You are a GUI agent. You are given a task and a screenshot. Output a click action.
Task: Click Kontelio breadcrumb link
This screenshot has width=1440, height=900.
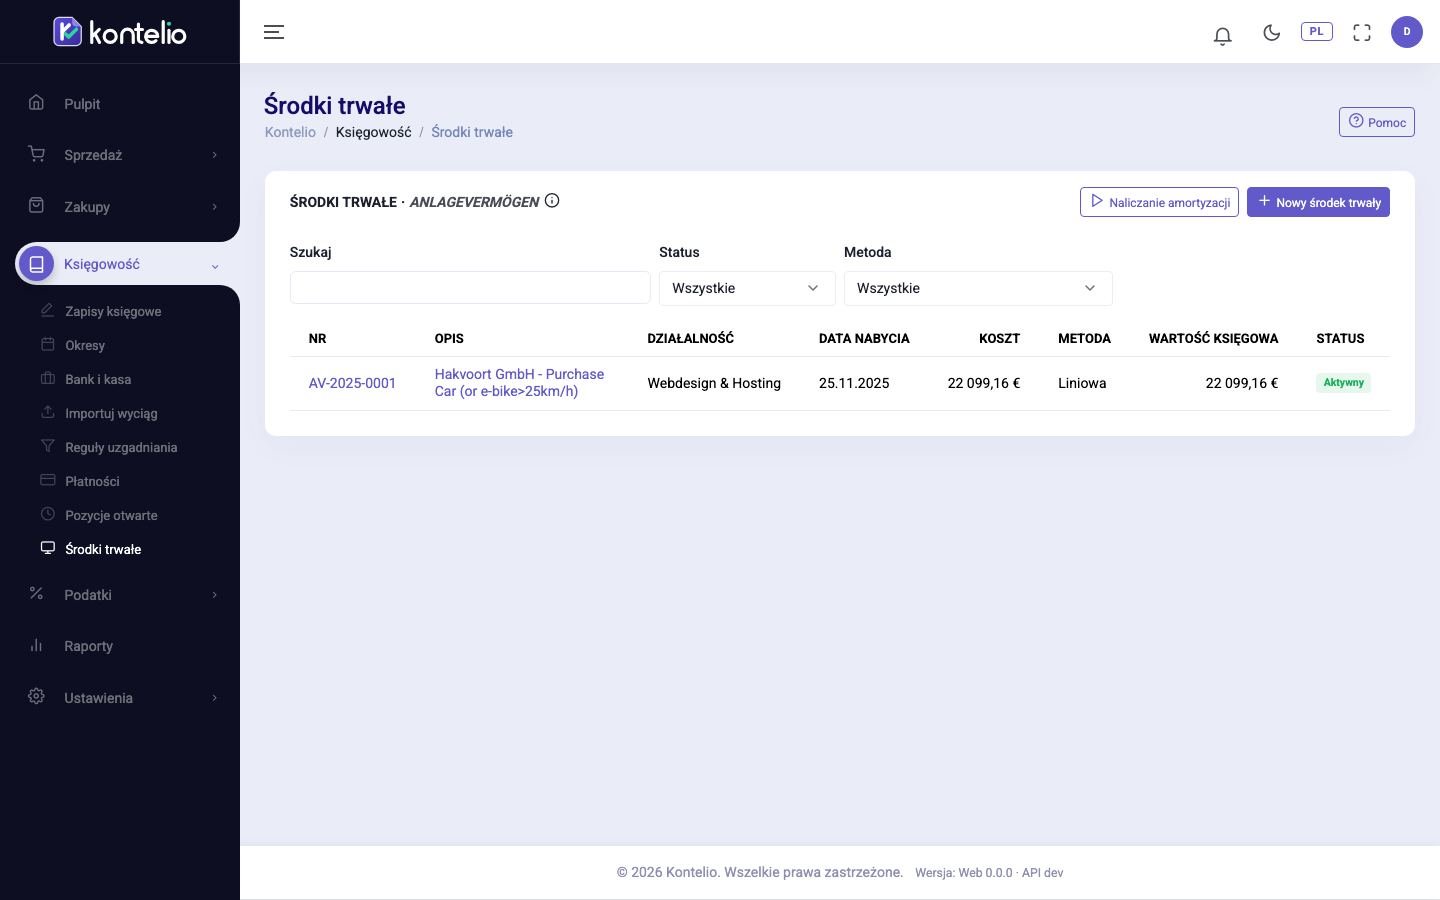coord(290,132)
